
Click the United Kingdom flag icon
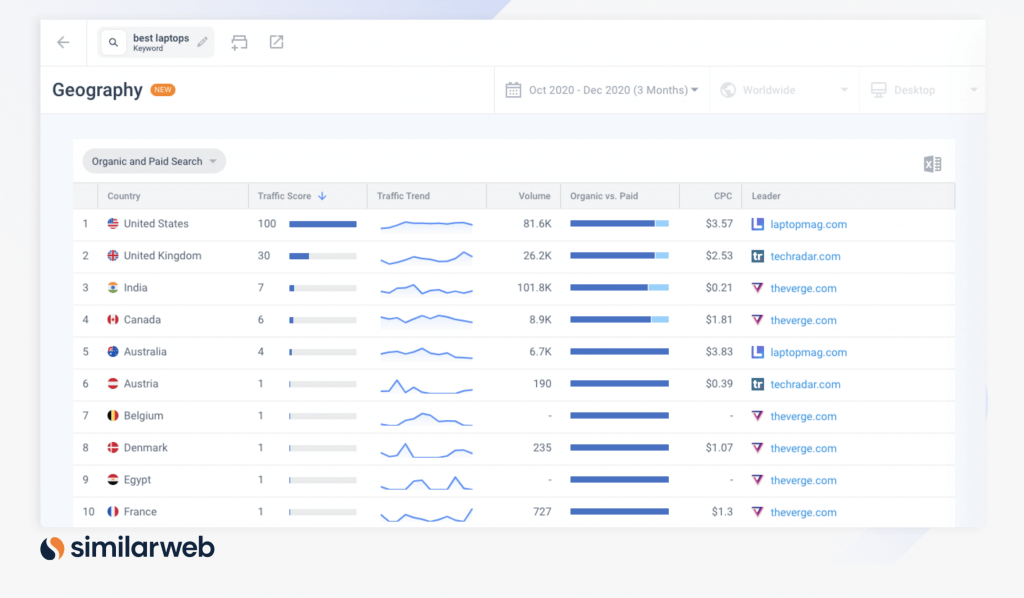[x=113, y=255]
